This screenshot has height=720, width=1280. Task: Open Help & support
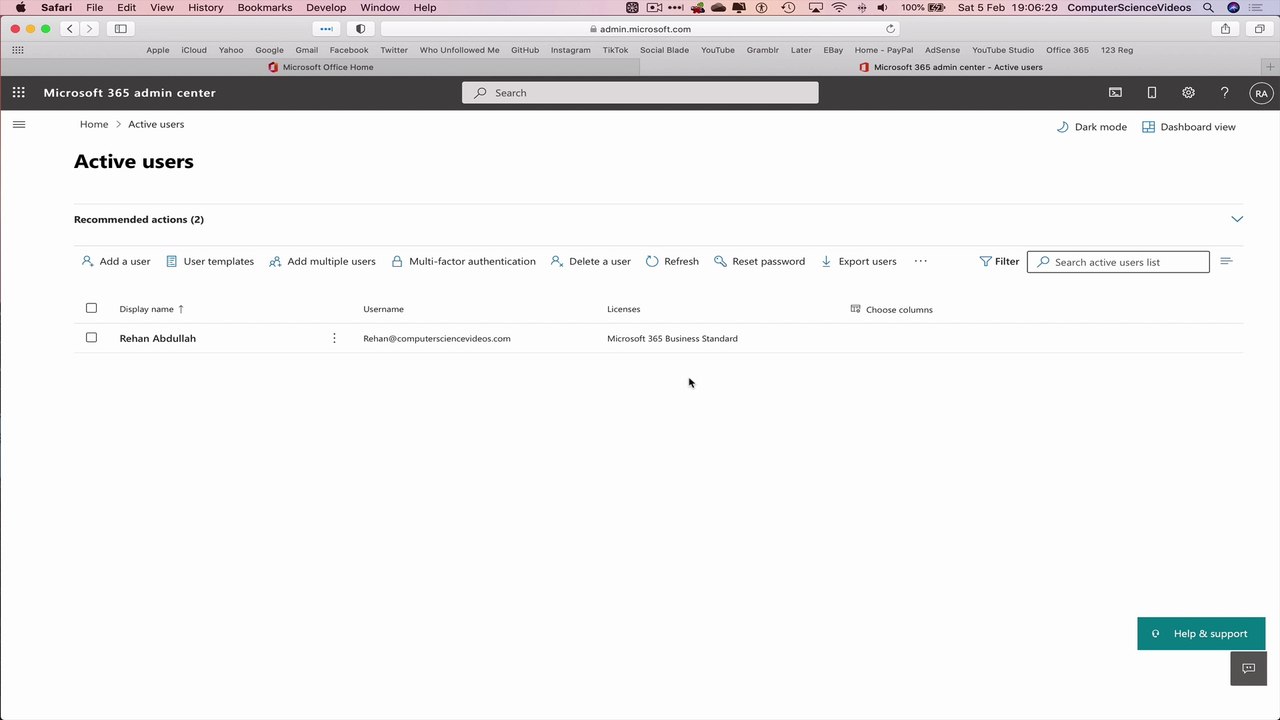[1201, 634]
